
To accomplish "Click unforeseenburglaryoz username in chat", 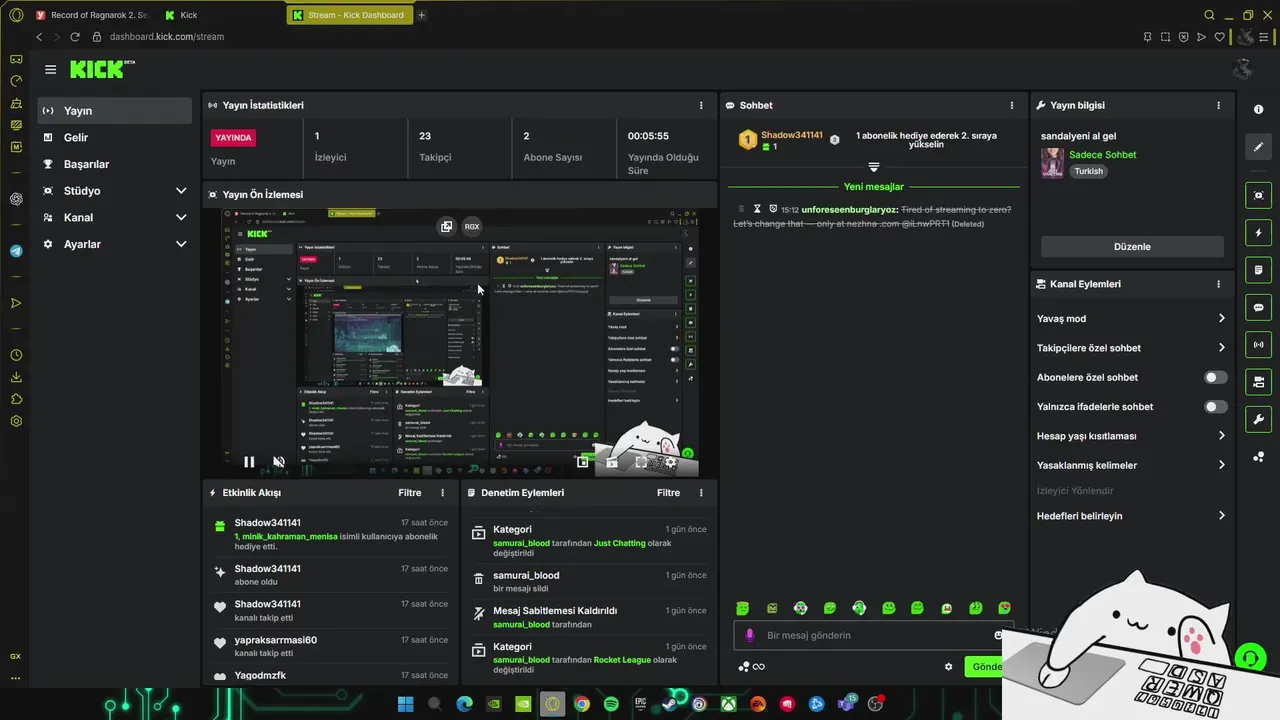I will click(849, 209).
